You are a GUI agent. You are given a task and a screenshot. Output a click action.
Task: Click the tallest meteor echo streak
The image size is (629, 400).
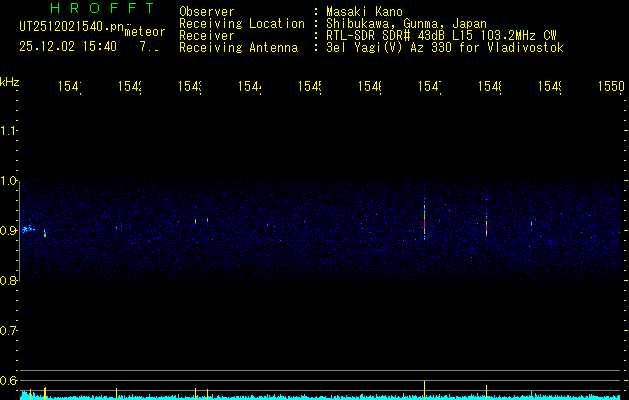pos(425,218)
